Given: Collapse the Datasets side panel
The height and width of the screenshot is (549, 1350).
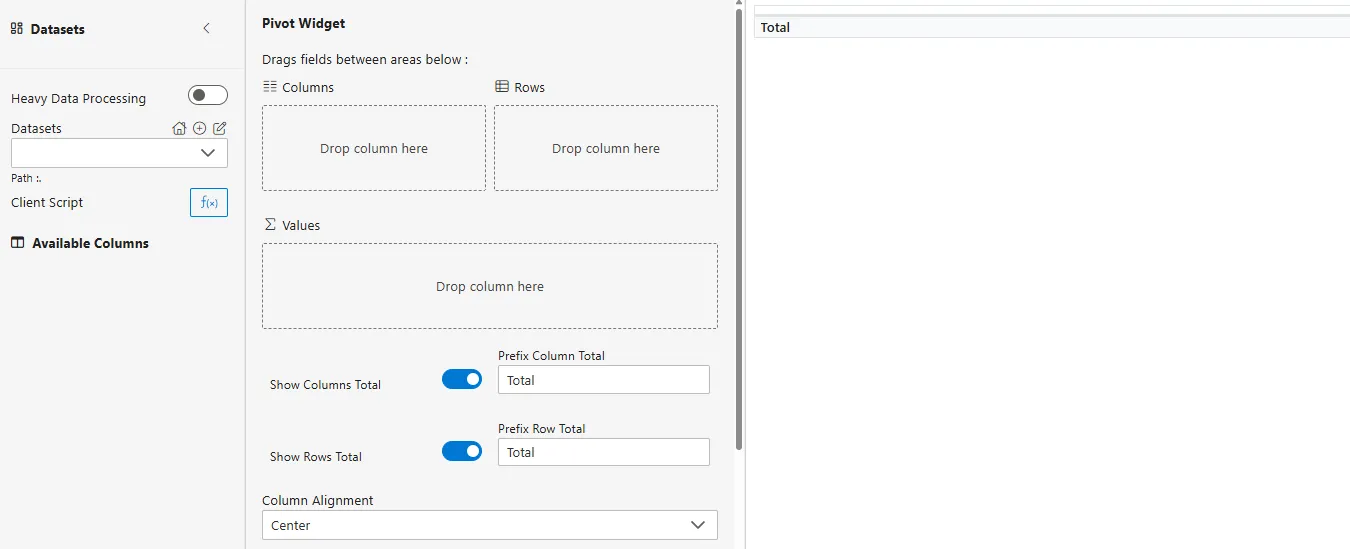Looking at the screenshot, I should [x=207, y=29].
